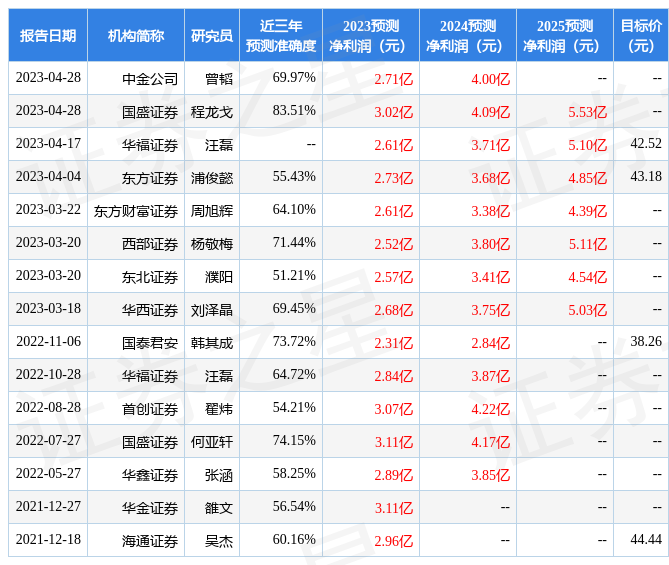Click the 5.03亿 forecast value
The width and height of the screenshot is (669, 565).
point(588,310)
